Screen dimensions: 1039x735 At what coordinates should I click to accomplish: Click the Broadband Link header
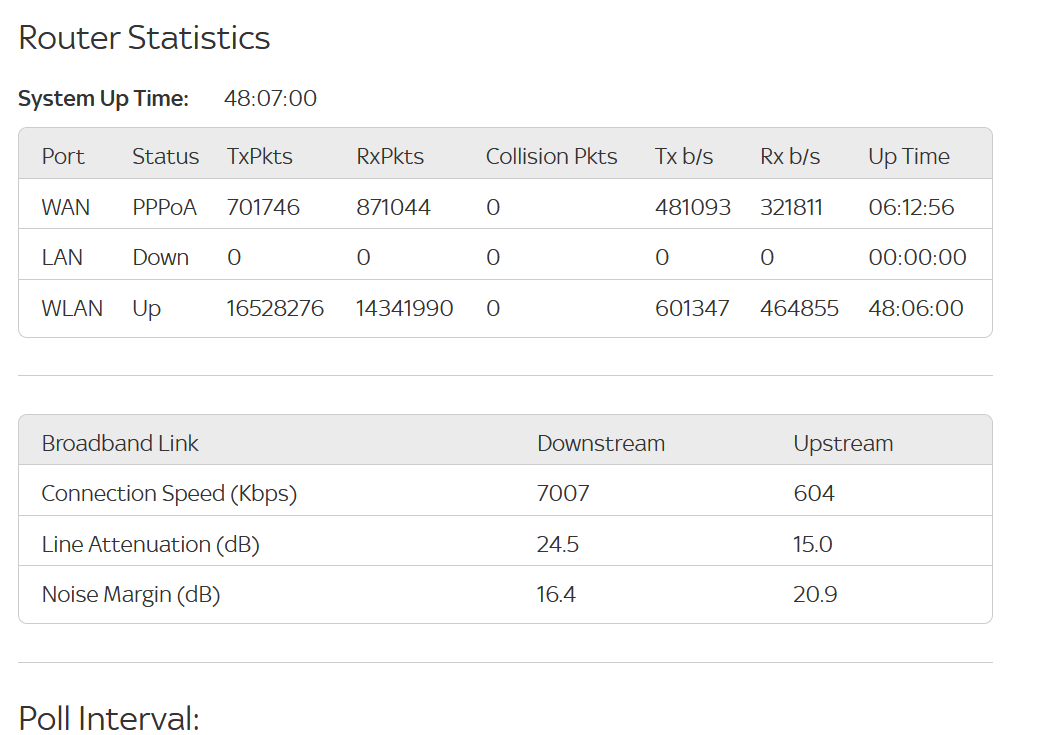pyautogui.click(x=120, y=443)
